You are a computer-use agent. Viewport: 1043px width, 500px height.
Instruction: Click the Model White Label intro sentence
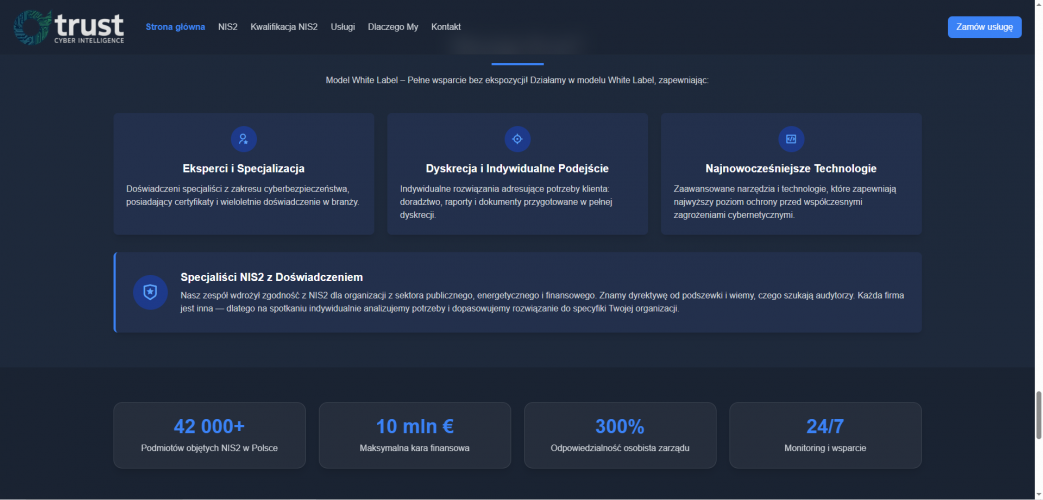[518, 80]
